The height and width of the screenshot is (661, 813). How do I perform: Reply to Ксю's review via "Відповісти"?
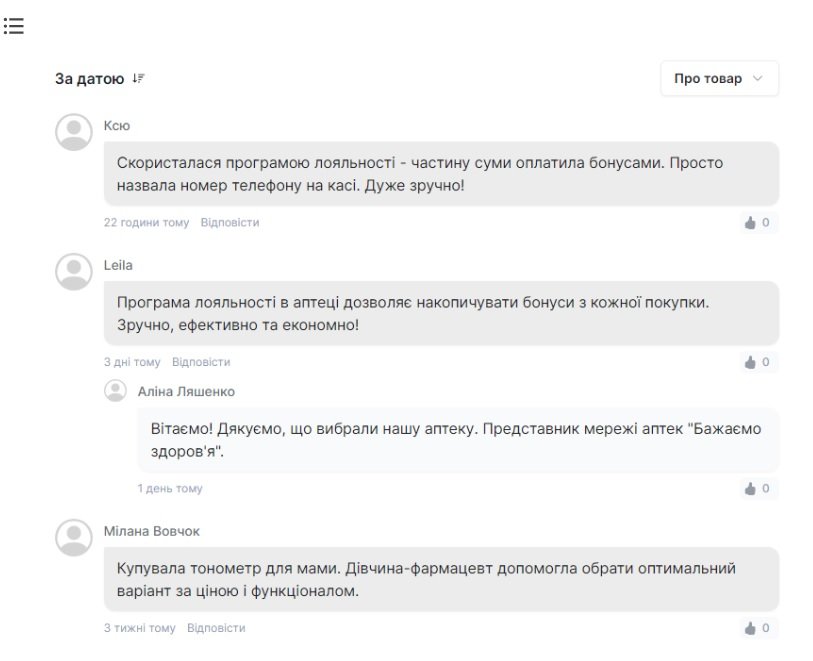[229, 223]
